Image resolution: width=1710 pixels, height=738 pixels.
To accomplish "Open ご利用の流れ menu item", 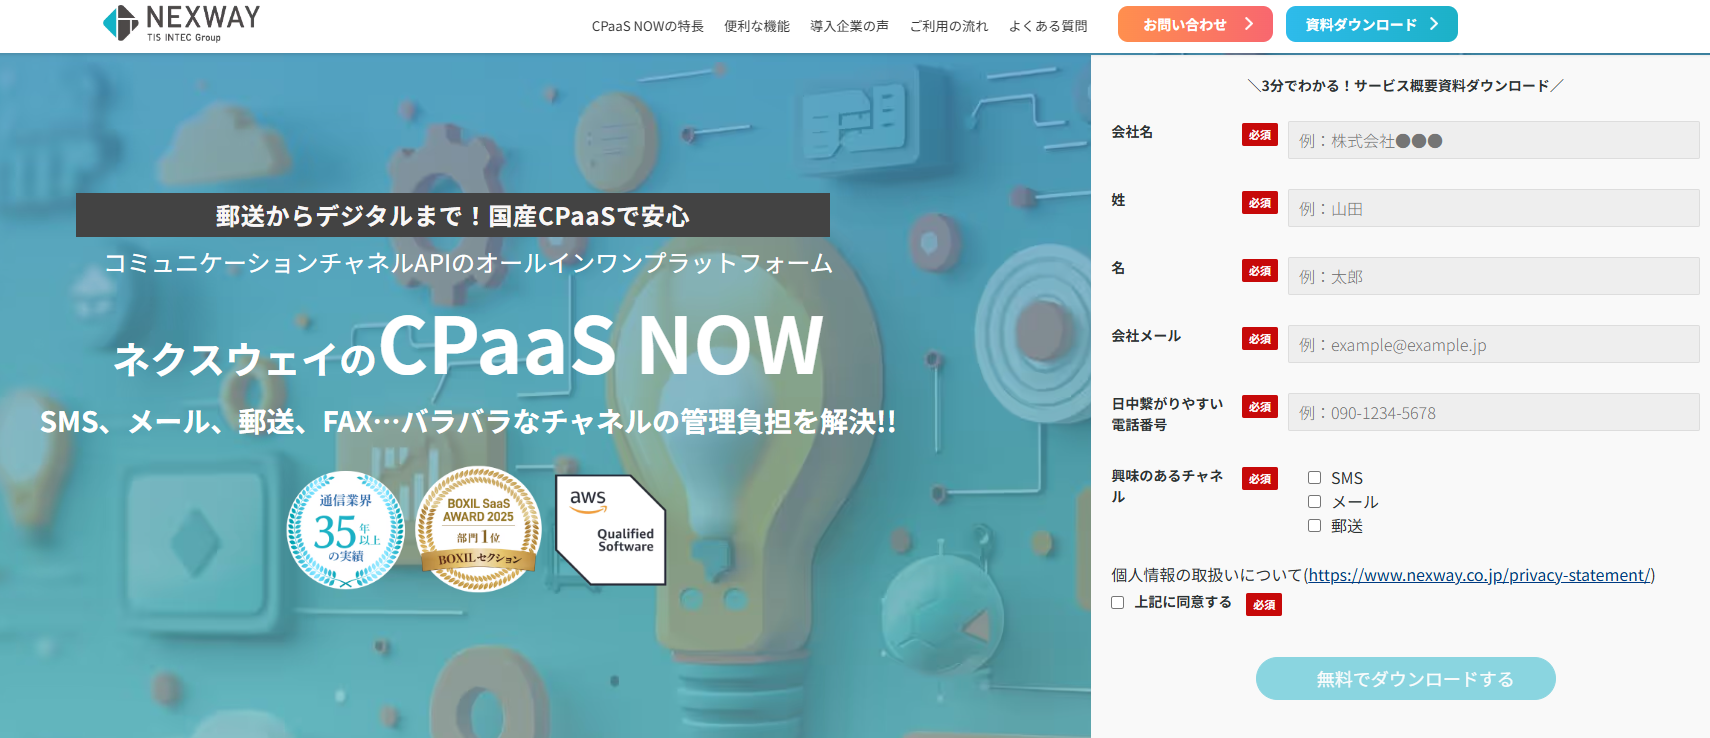I will pyautogui.click(x=949, y=26).
